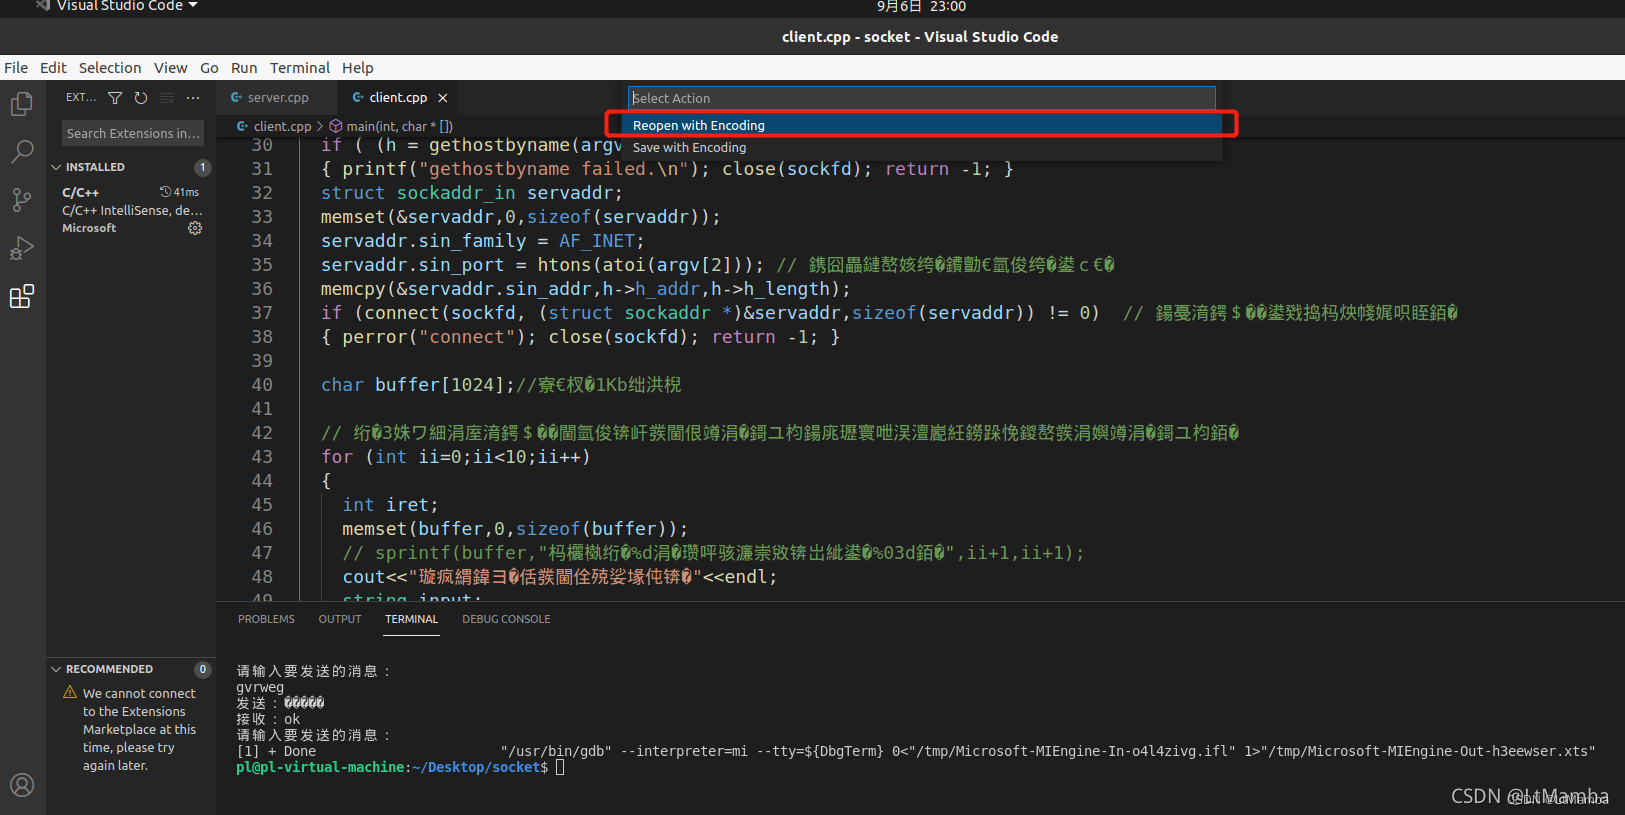Switch to PROBLEMS panel tab
The image size is (1625, 815).
(266, 619)
